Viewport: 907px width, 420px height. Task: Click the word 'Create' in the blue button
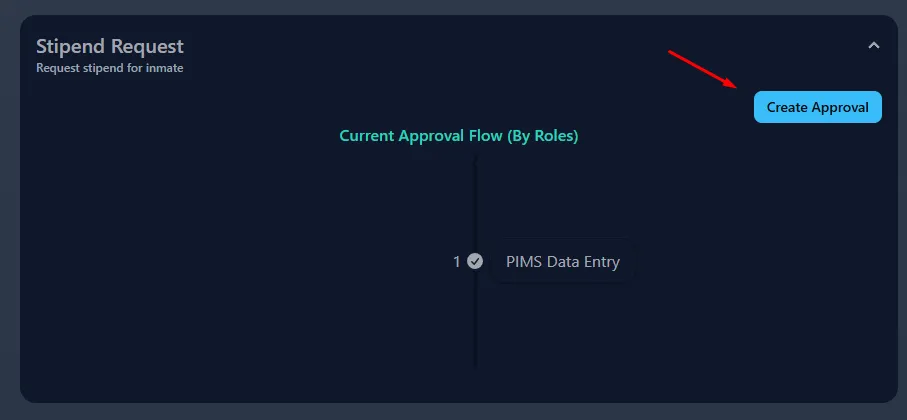pyautogui.click(x=787, y=107)
